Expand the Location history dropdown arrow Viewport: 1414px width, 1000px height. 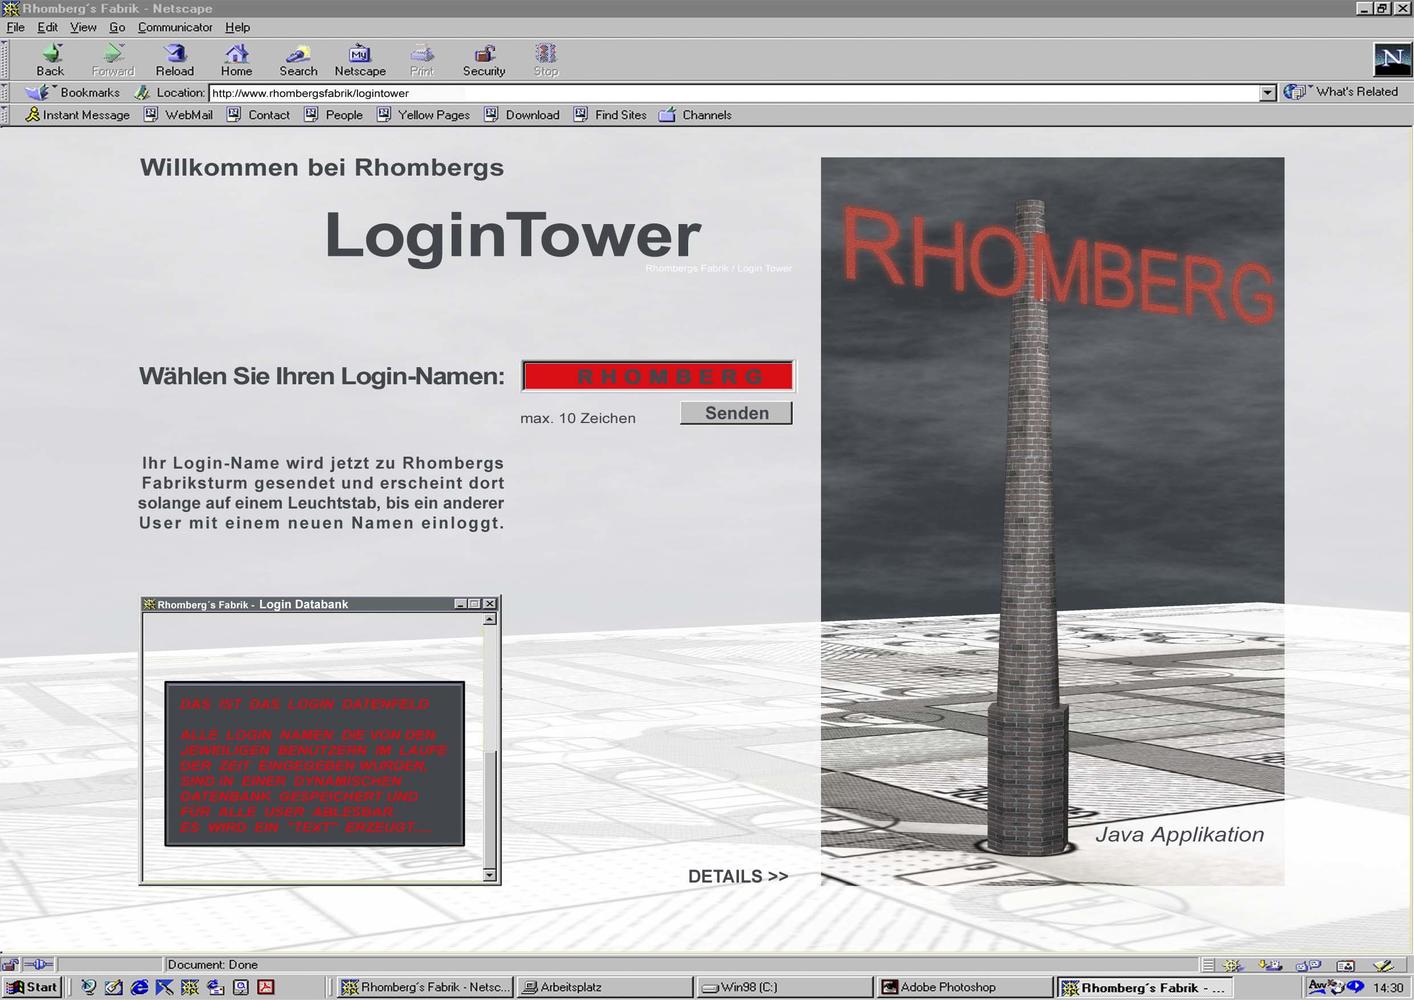point(1268,93)
